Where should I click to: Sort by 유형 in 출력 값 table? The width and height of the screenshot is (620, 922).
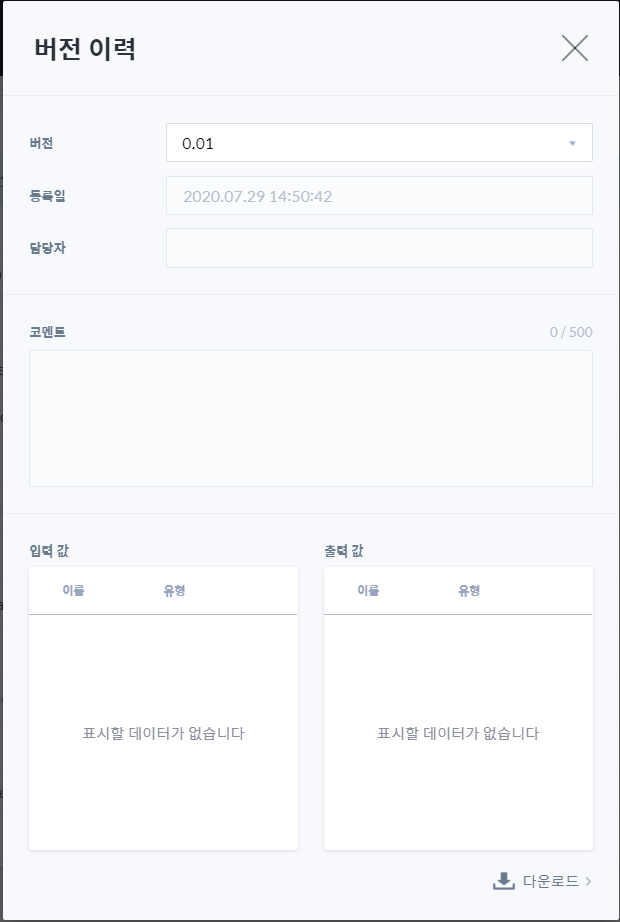coord(469,590)
